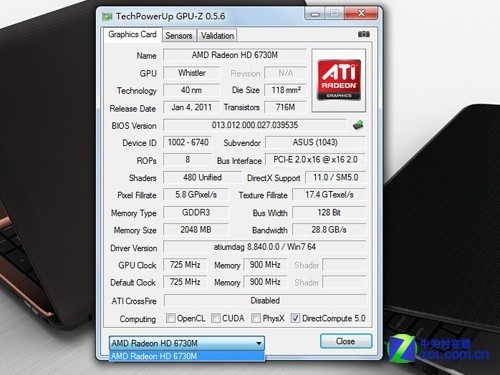Click the Driver Version text field
Screen dimensions: 500x375
coord(265,247)
